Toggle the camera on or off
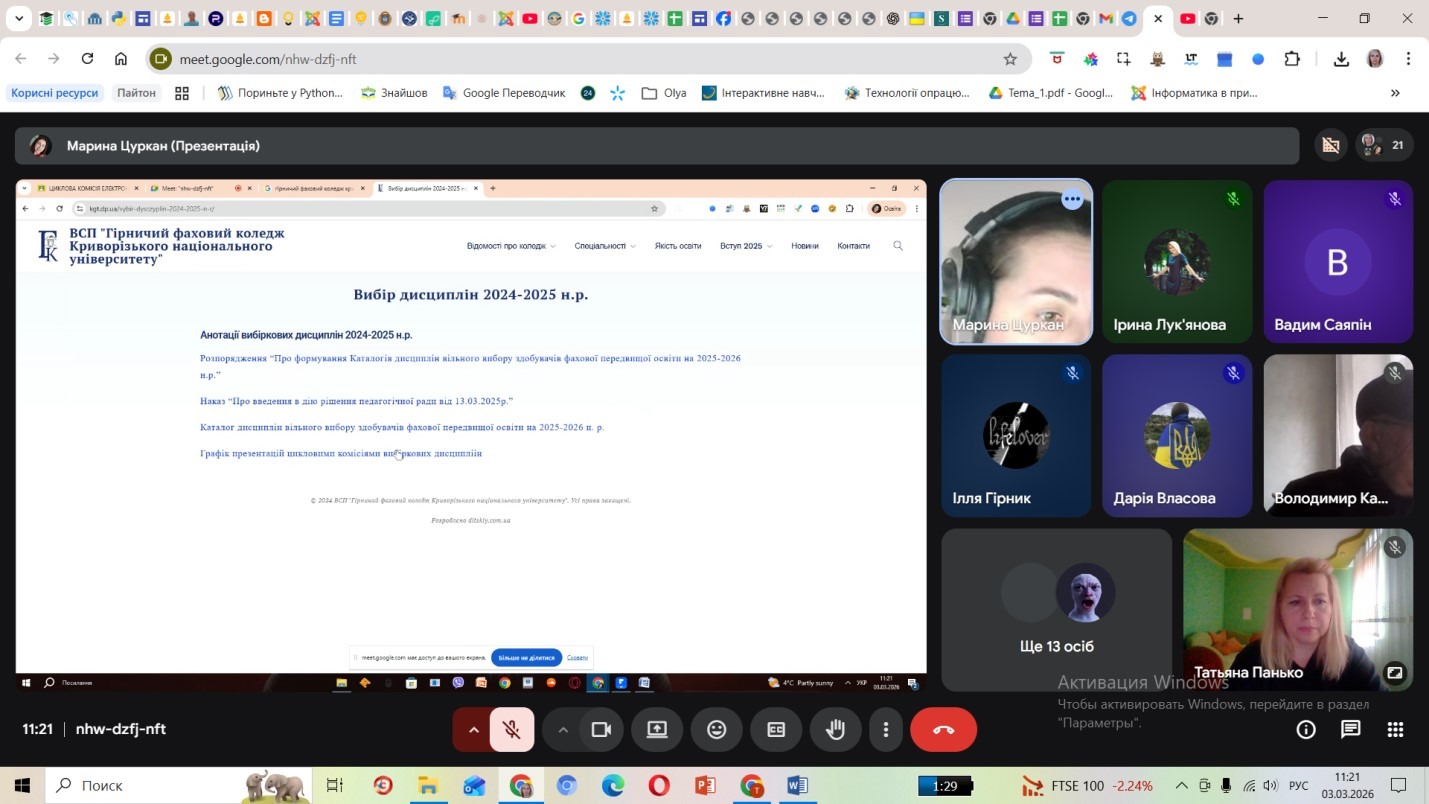1429x804 pixels. tap(601, 730)
